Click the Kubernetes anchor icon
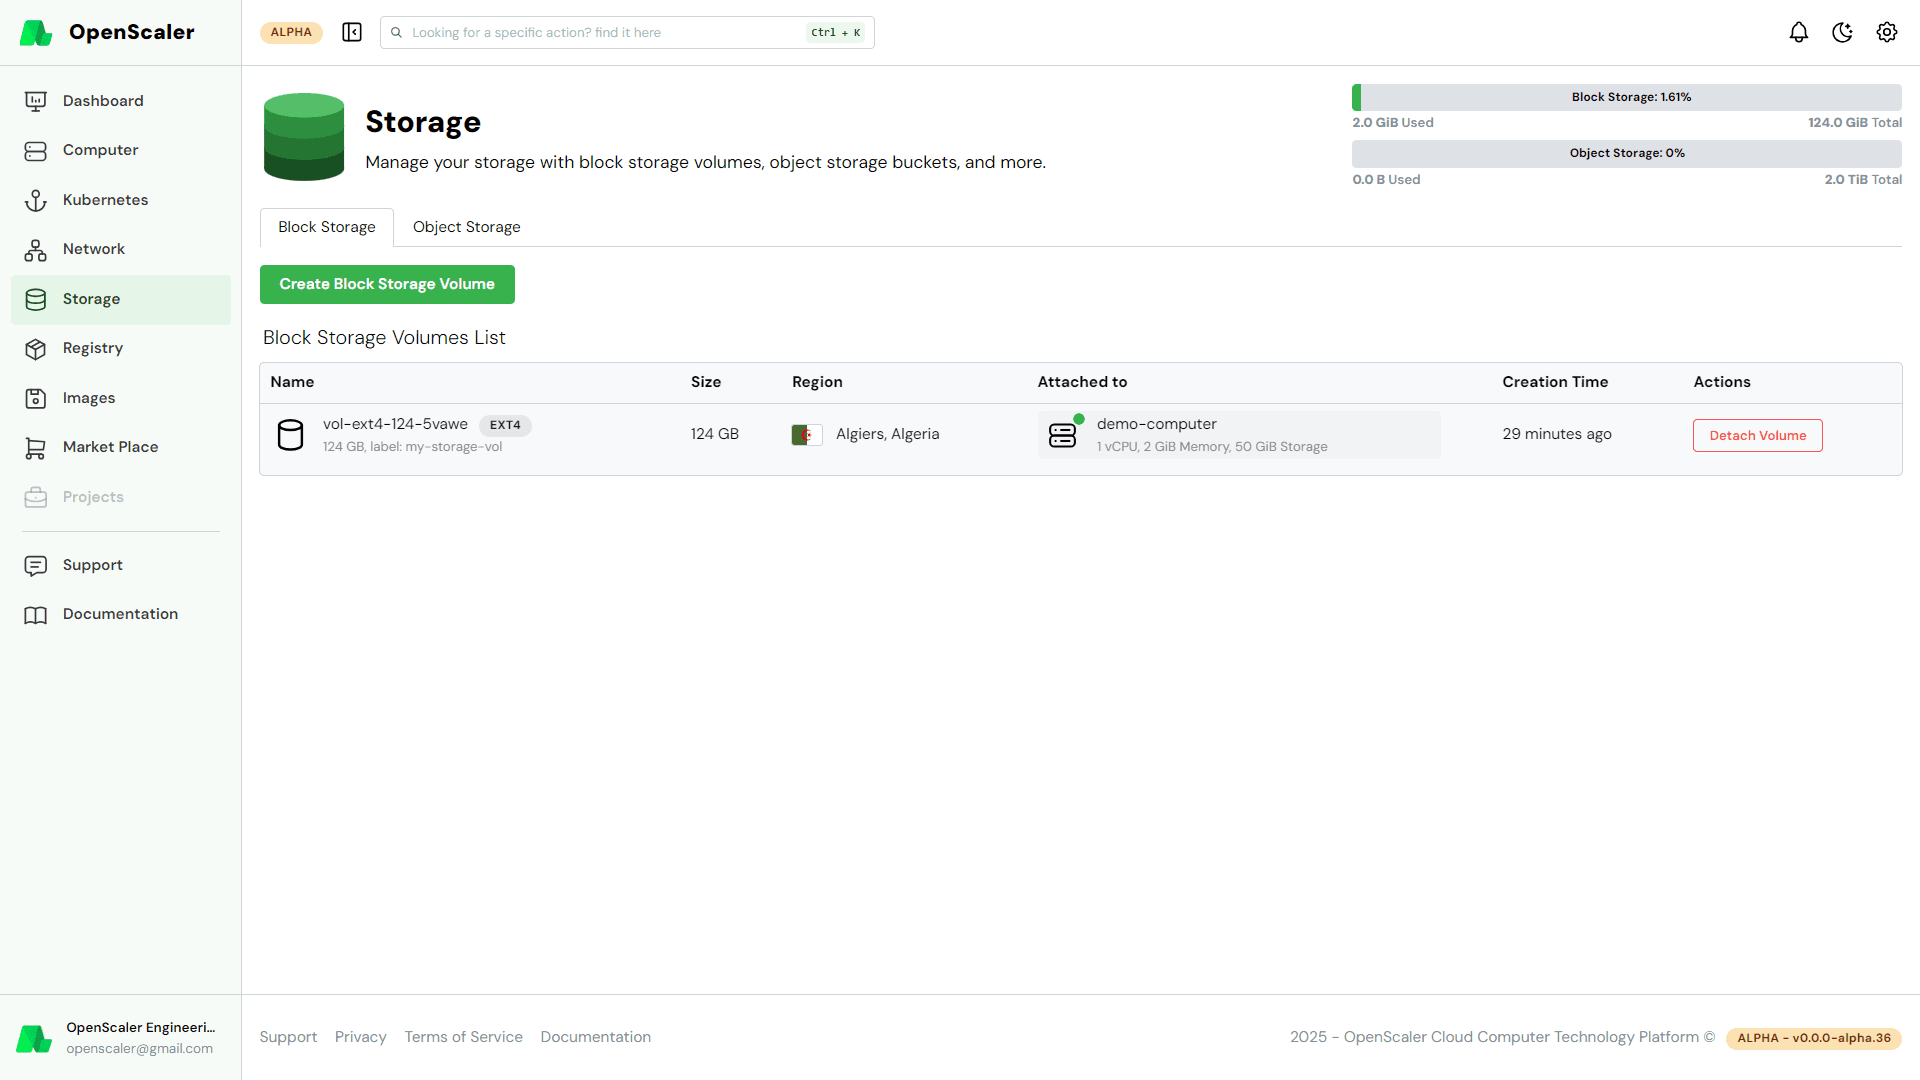This screenshot has width=1920, height=1080. click(x=36, y=200)
